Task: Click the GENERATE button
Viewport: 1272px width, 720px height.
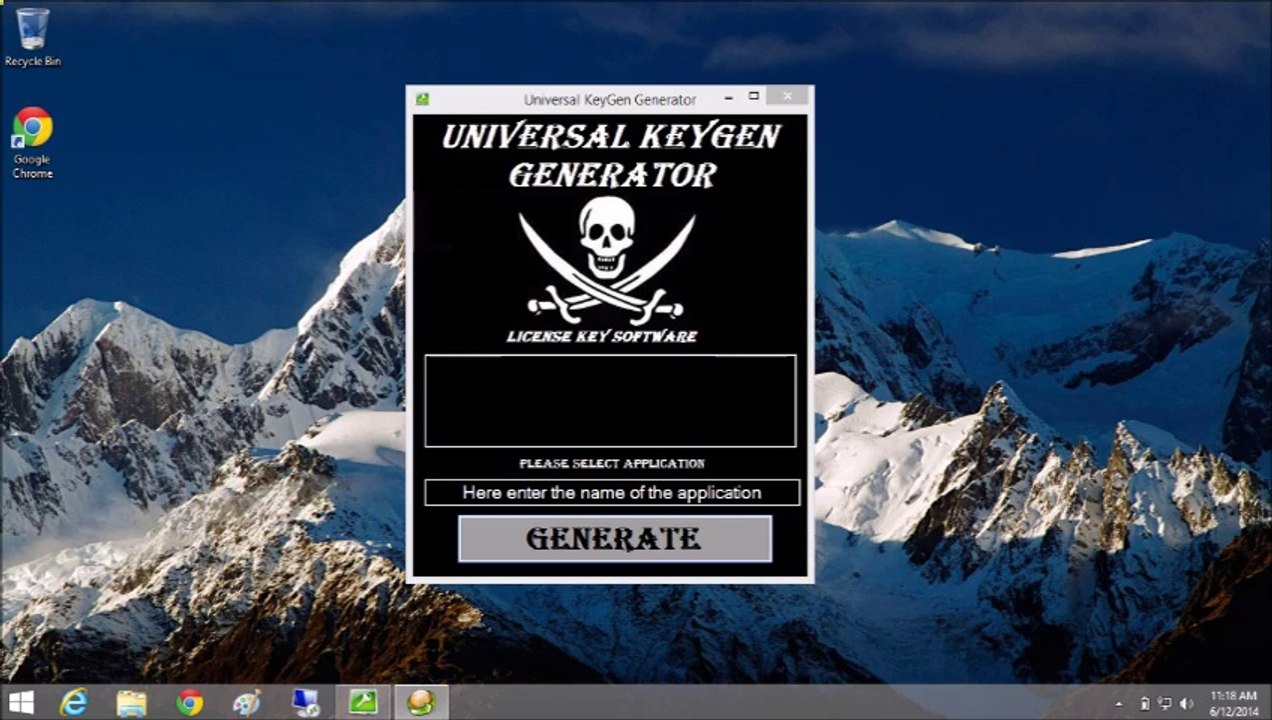Action: [614, 539]
